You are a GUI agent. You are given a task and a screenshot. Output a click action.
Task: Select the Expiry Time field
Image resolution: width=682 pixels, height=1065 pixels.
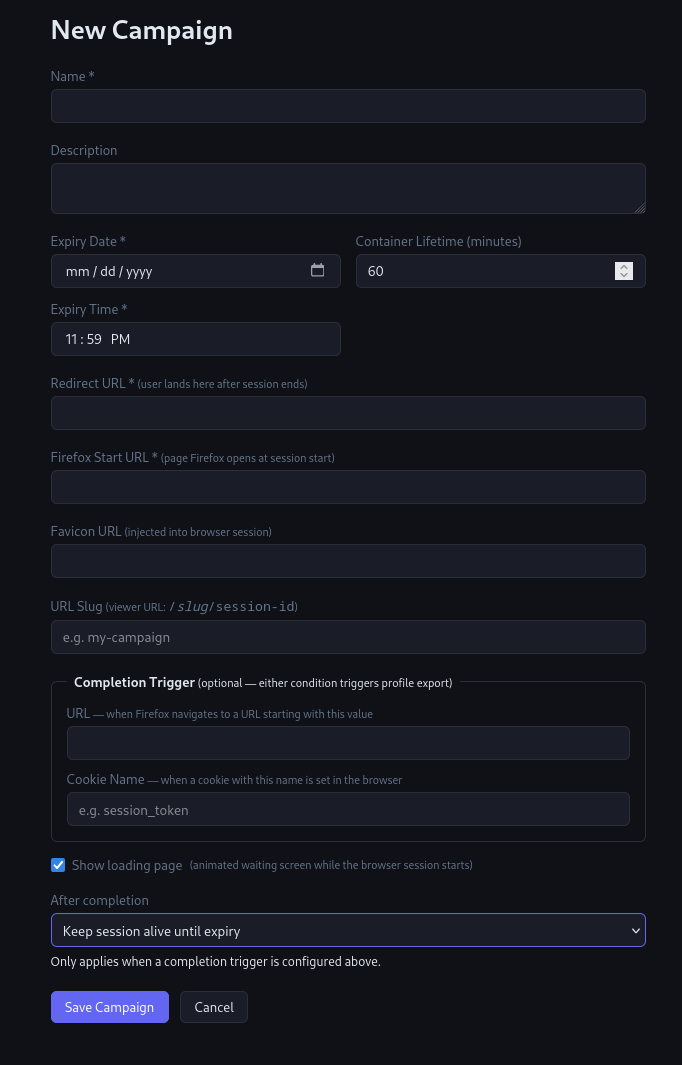tap(195, 338)
